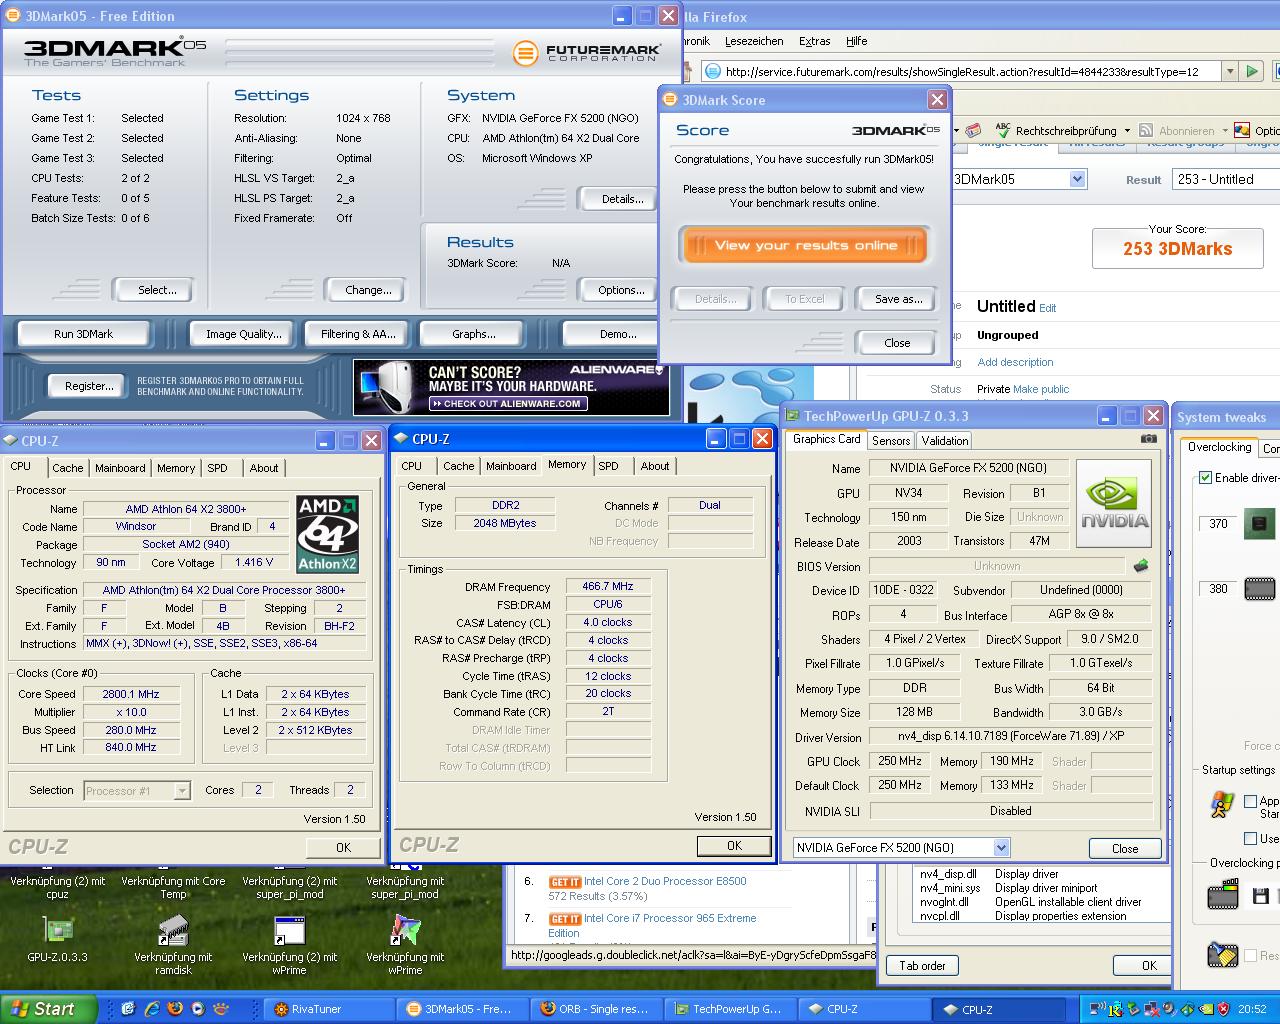Click Tab order button
Viewport: 1280px width, 1024px height.
click(x=922, y=965)
